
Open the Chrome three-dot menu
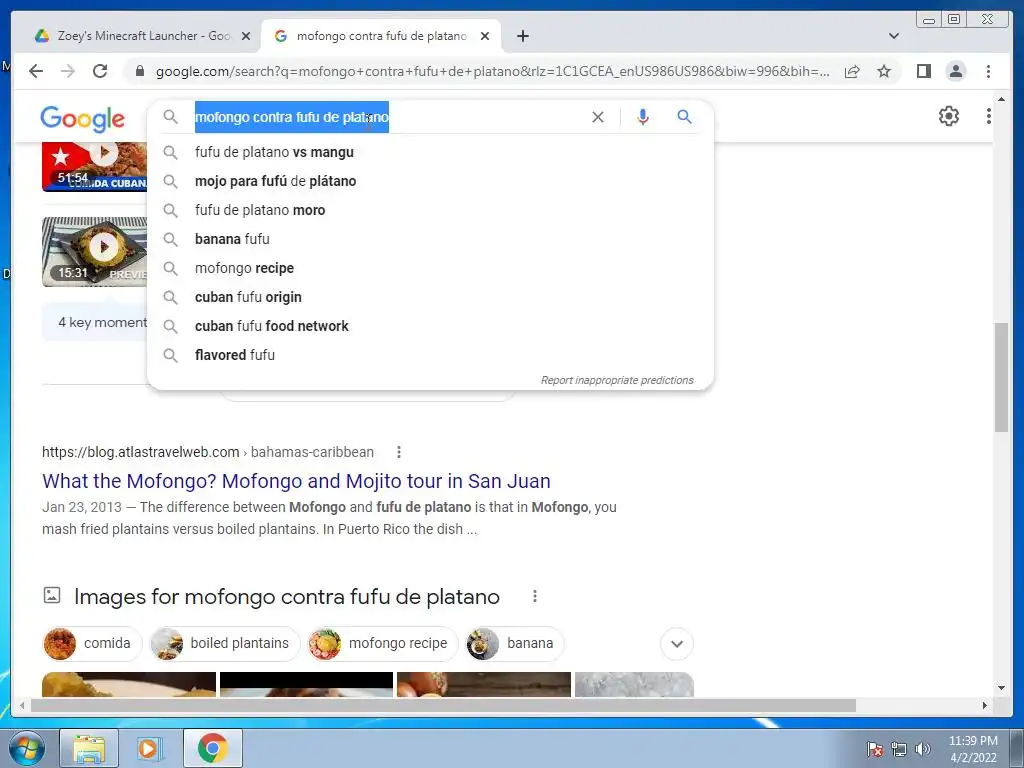[x=988, y=71]
